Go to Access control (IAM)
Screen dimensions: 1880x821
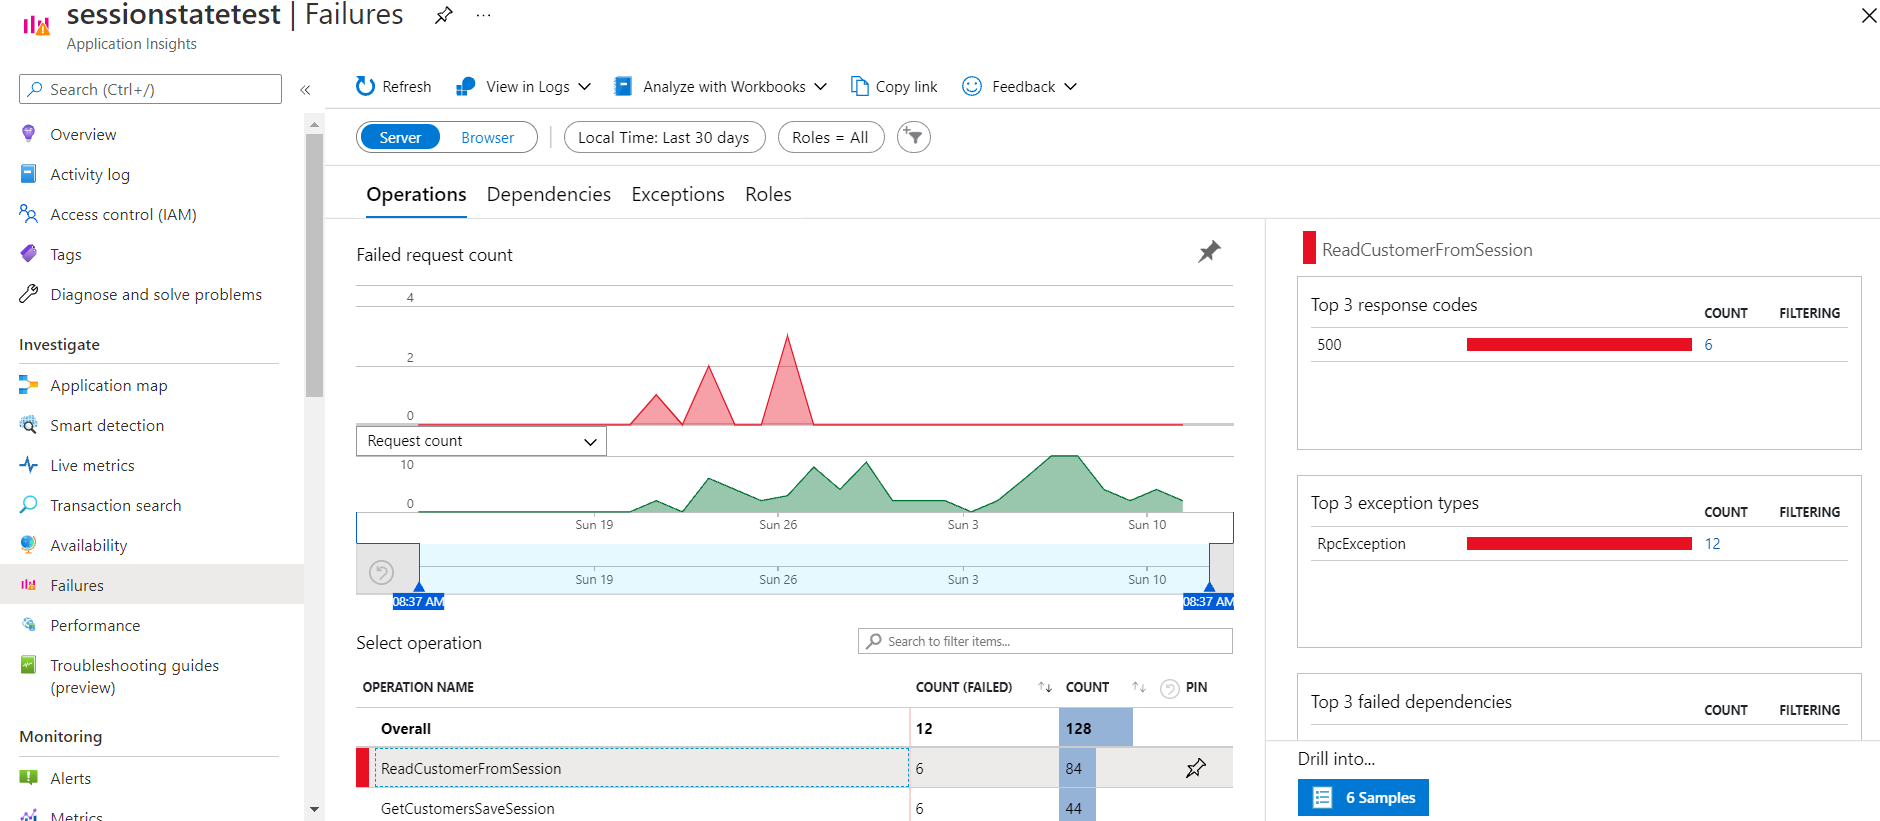pyautogui.click(x=123, y=214)
